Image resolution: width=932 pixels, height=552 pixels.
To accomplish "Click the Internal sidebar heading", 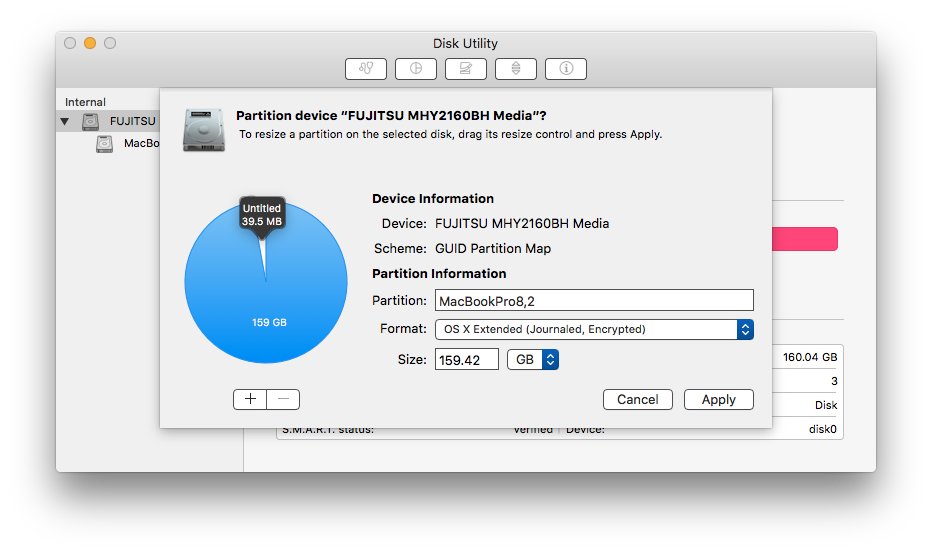I will (x=85, y=102).
